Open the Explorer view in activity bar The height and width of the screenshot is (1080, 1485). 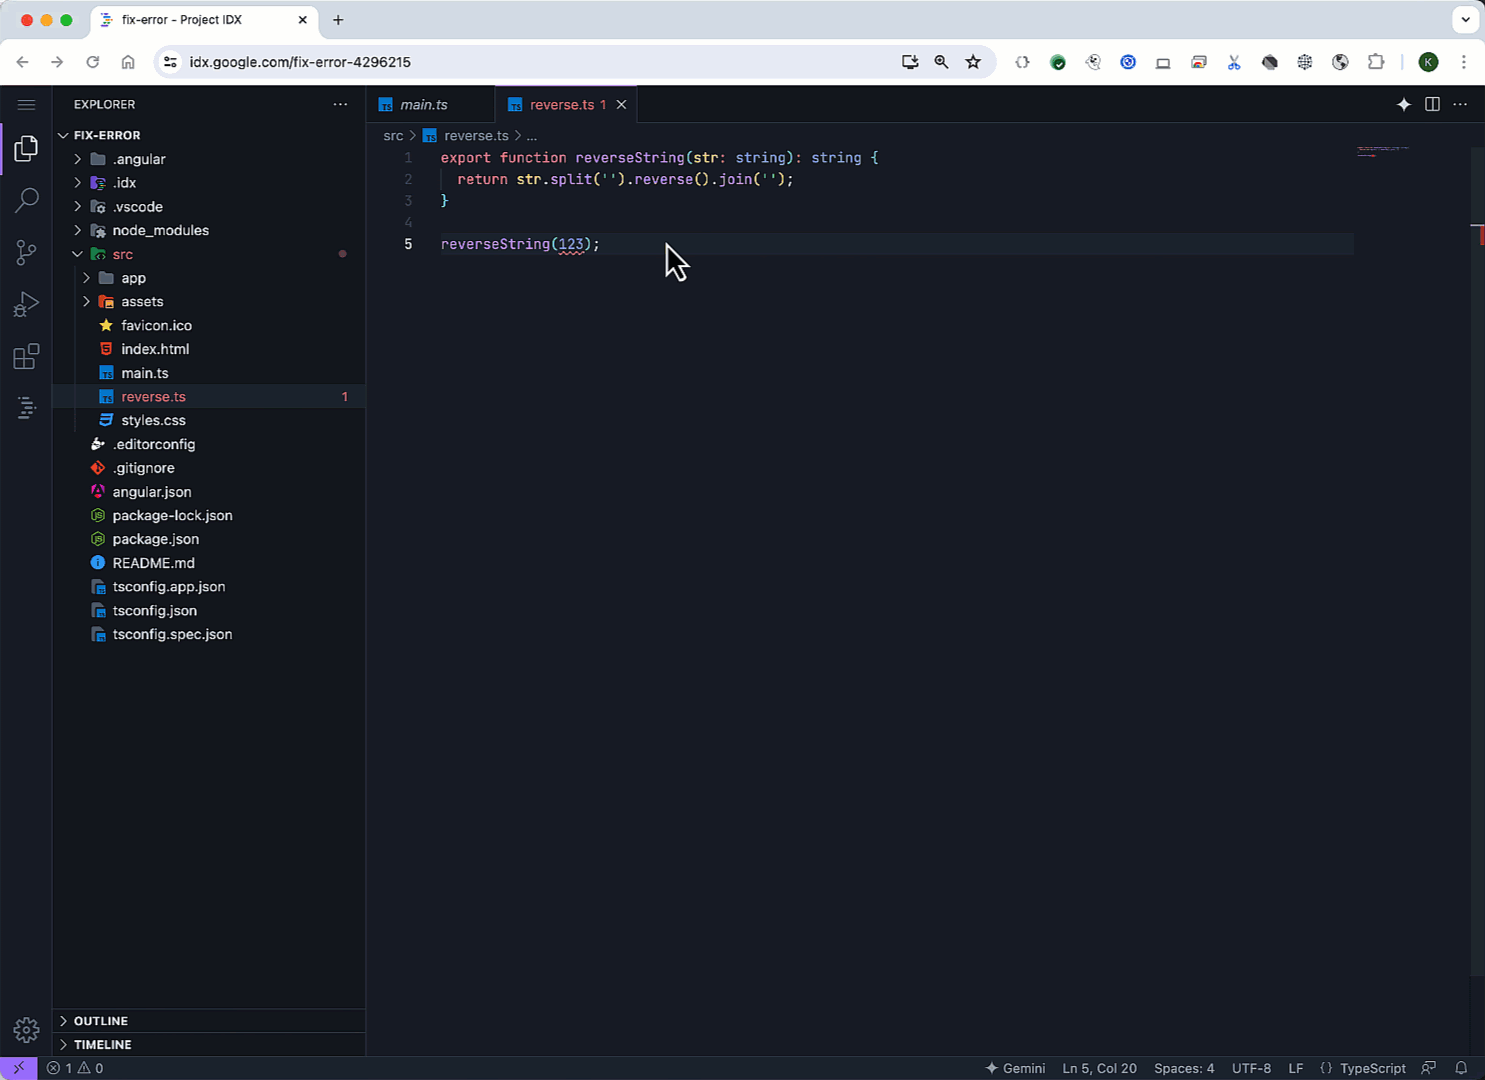click(26, 149)
